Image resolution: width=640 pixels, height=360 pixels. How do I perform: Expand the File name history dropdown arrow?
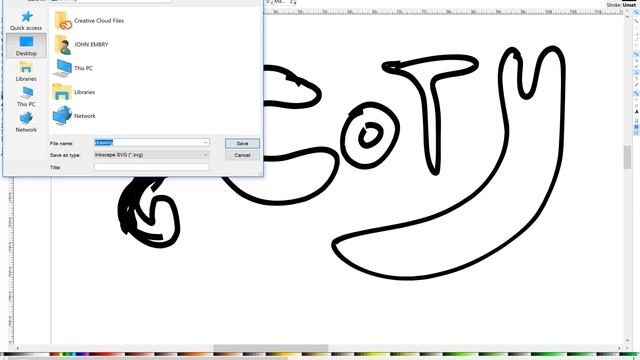[205, 143]
